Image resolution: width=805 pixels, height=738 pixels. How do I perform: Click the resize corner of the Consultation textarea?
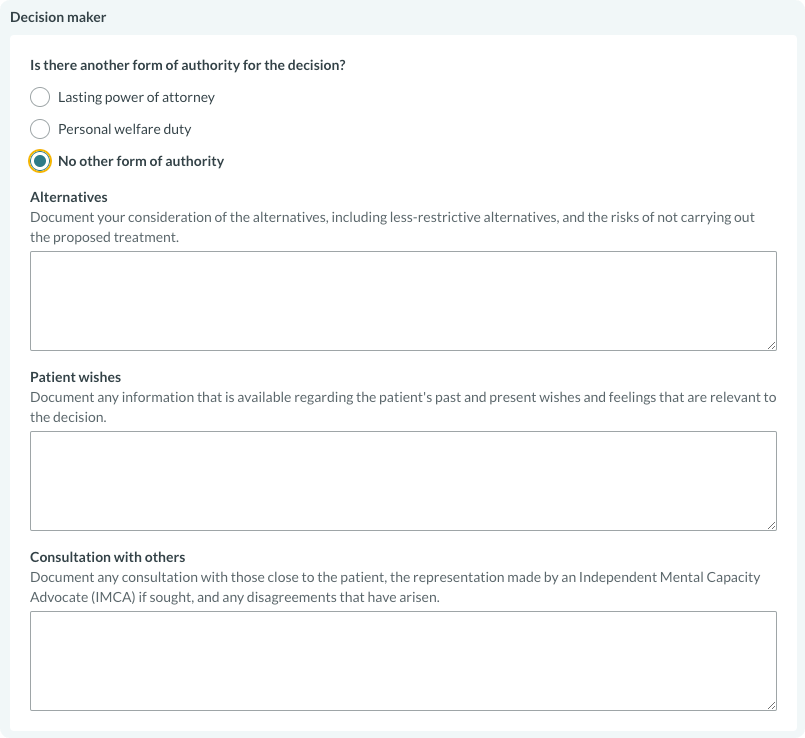click(x=771, y=705)
